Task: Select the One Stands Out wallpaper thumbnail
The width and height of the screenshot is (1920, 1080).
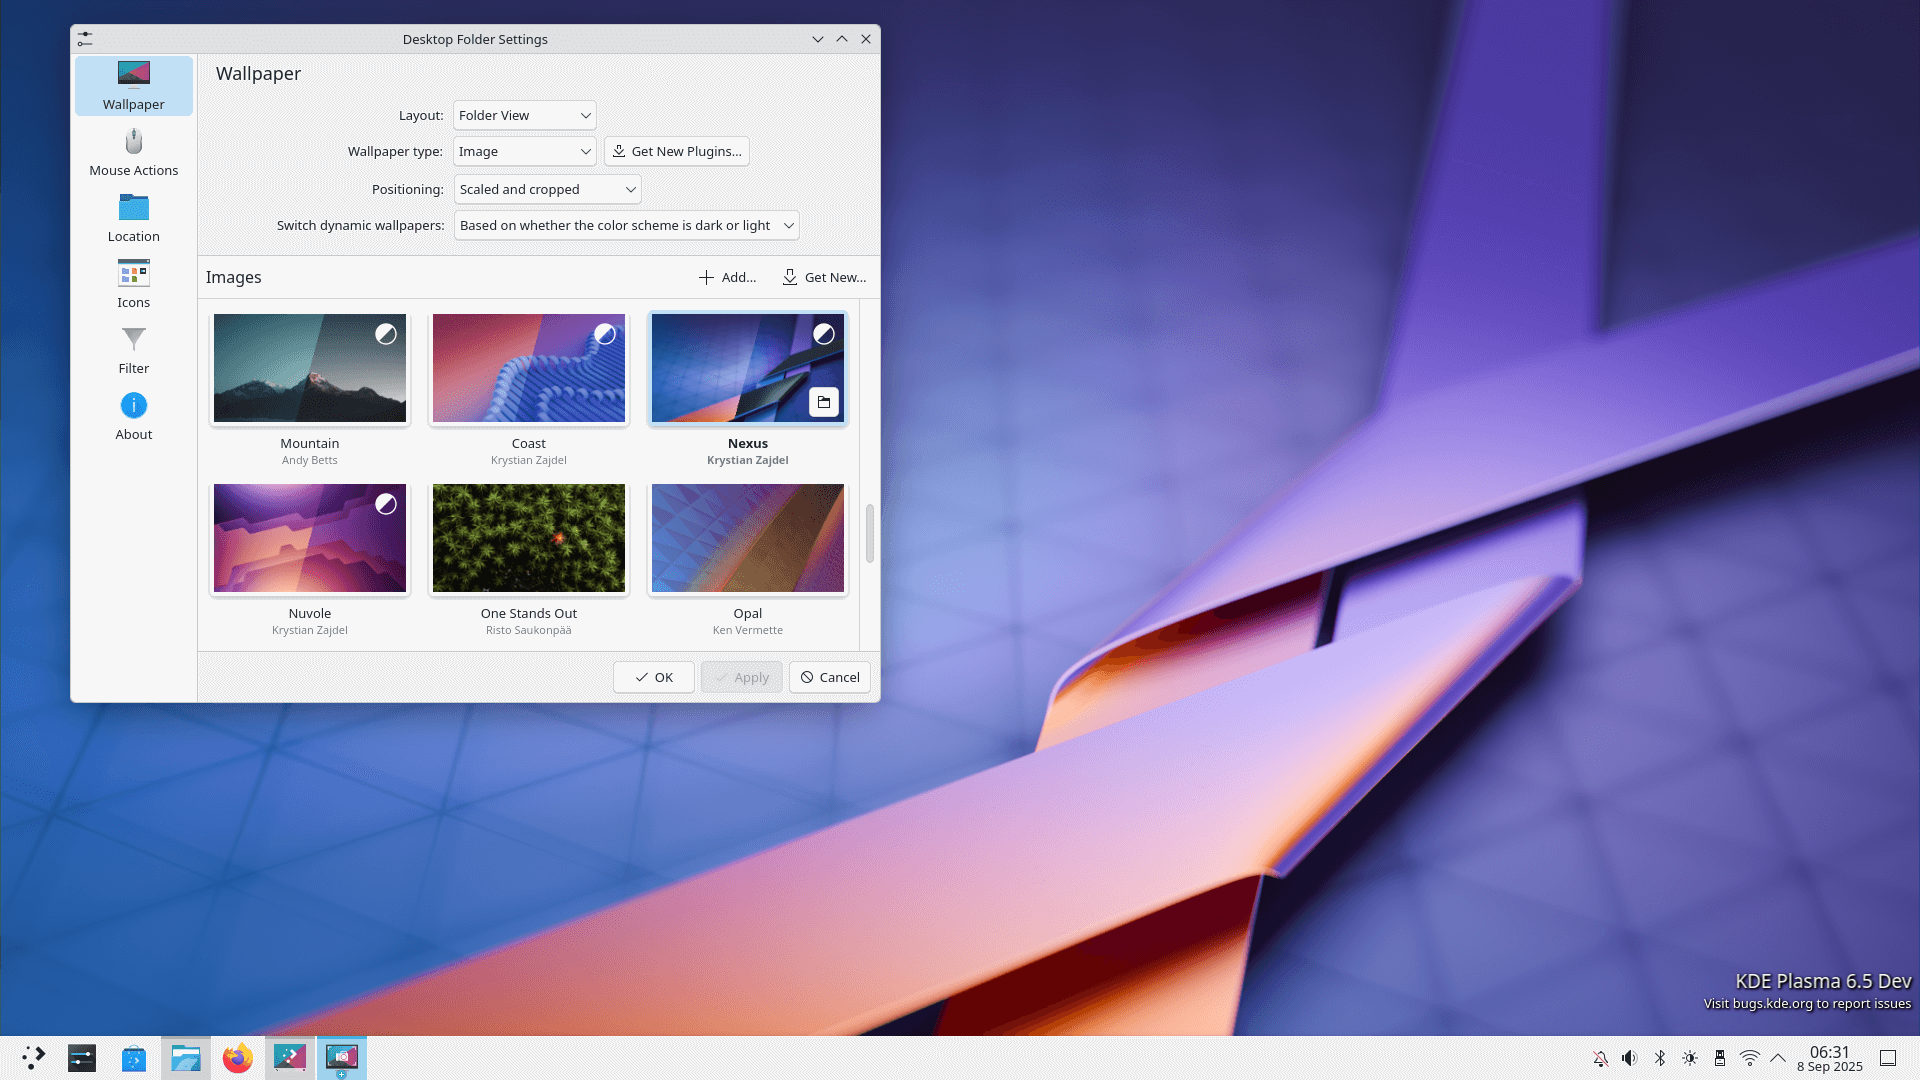Action: pos(529,538)
